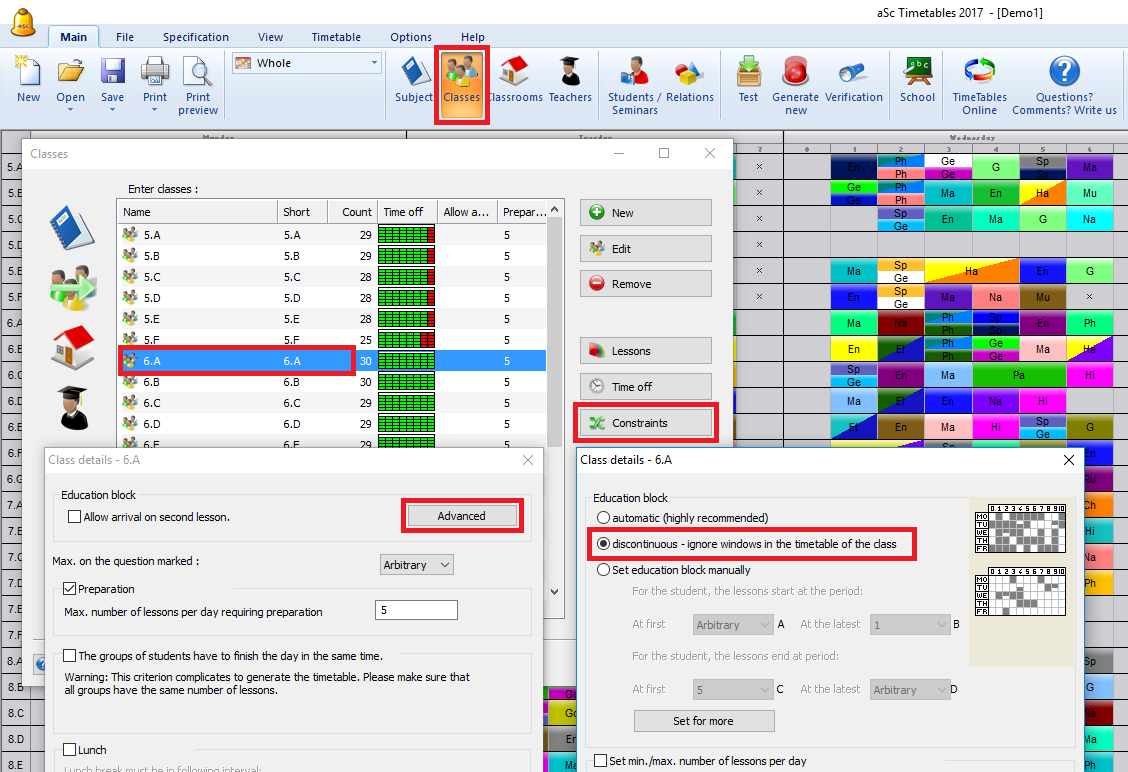Open the Arbitrary max marked dropdown
This screenshot has height=772, width=1128.
417,565
